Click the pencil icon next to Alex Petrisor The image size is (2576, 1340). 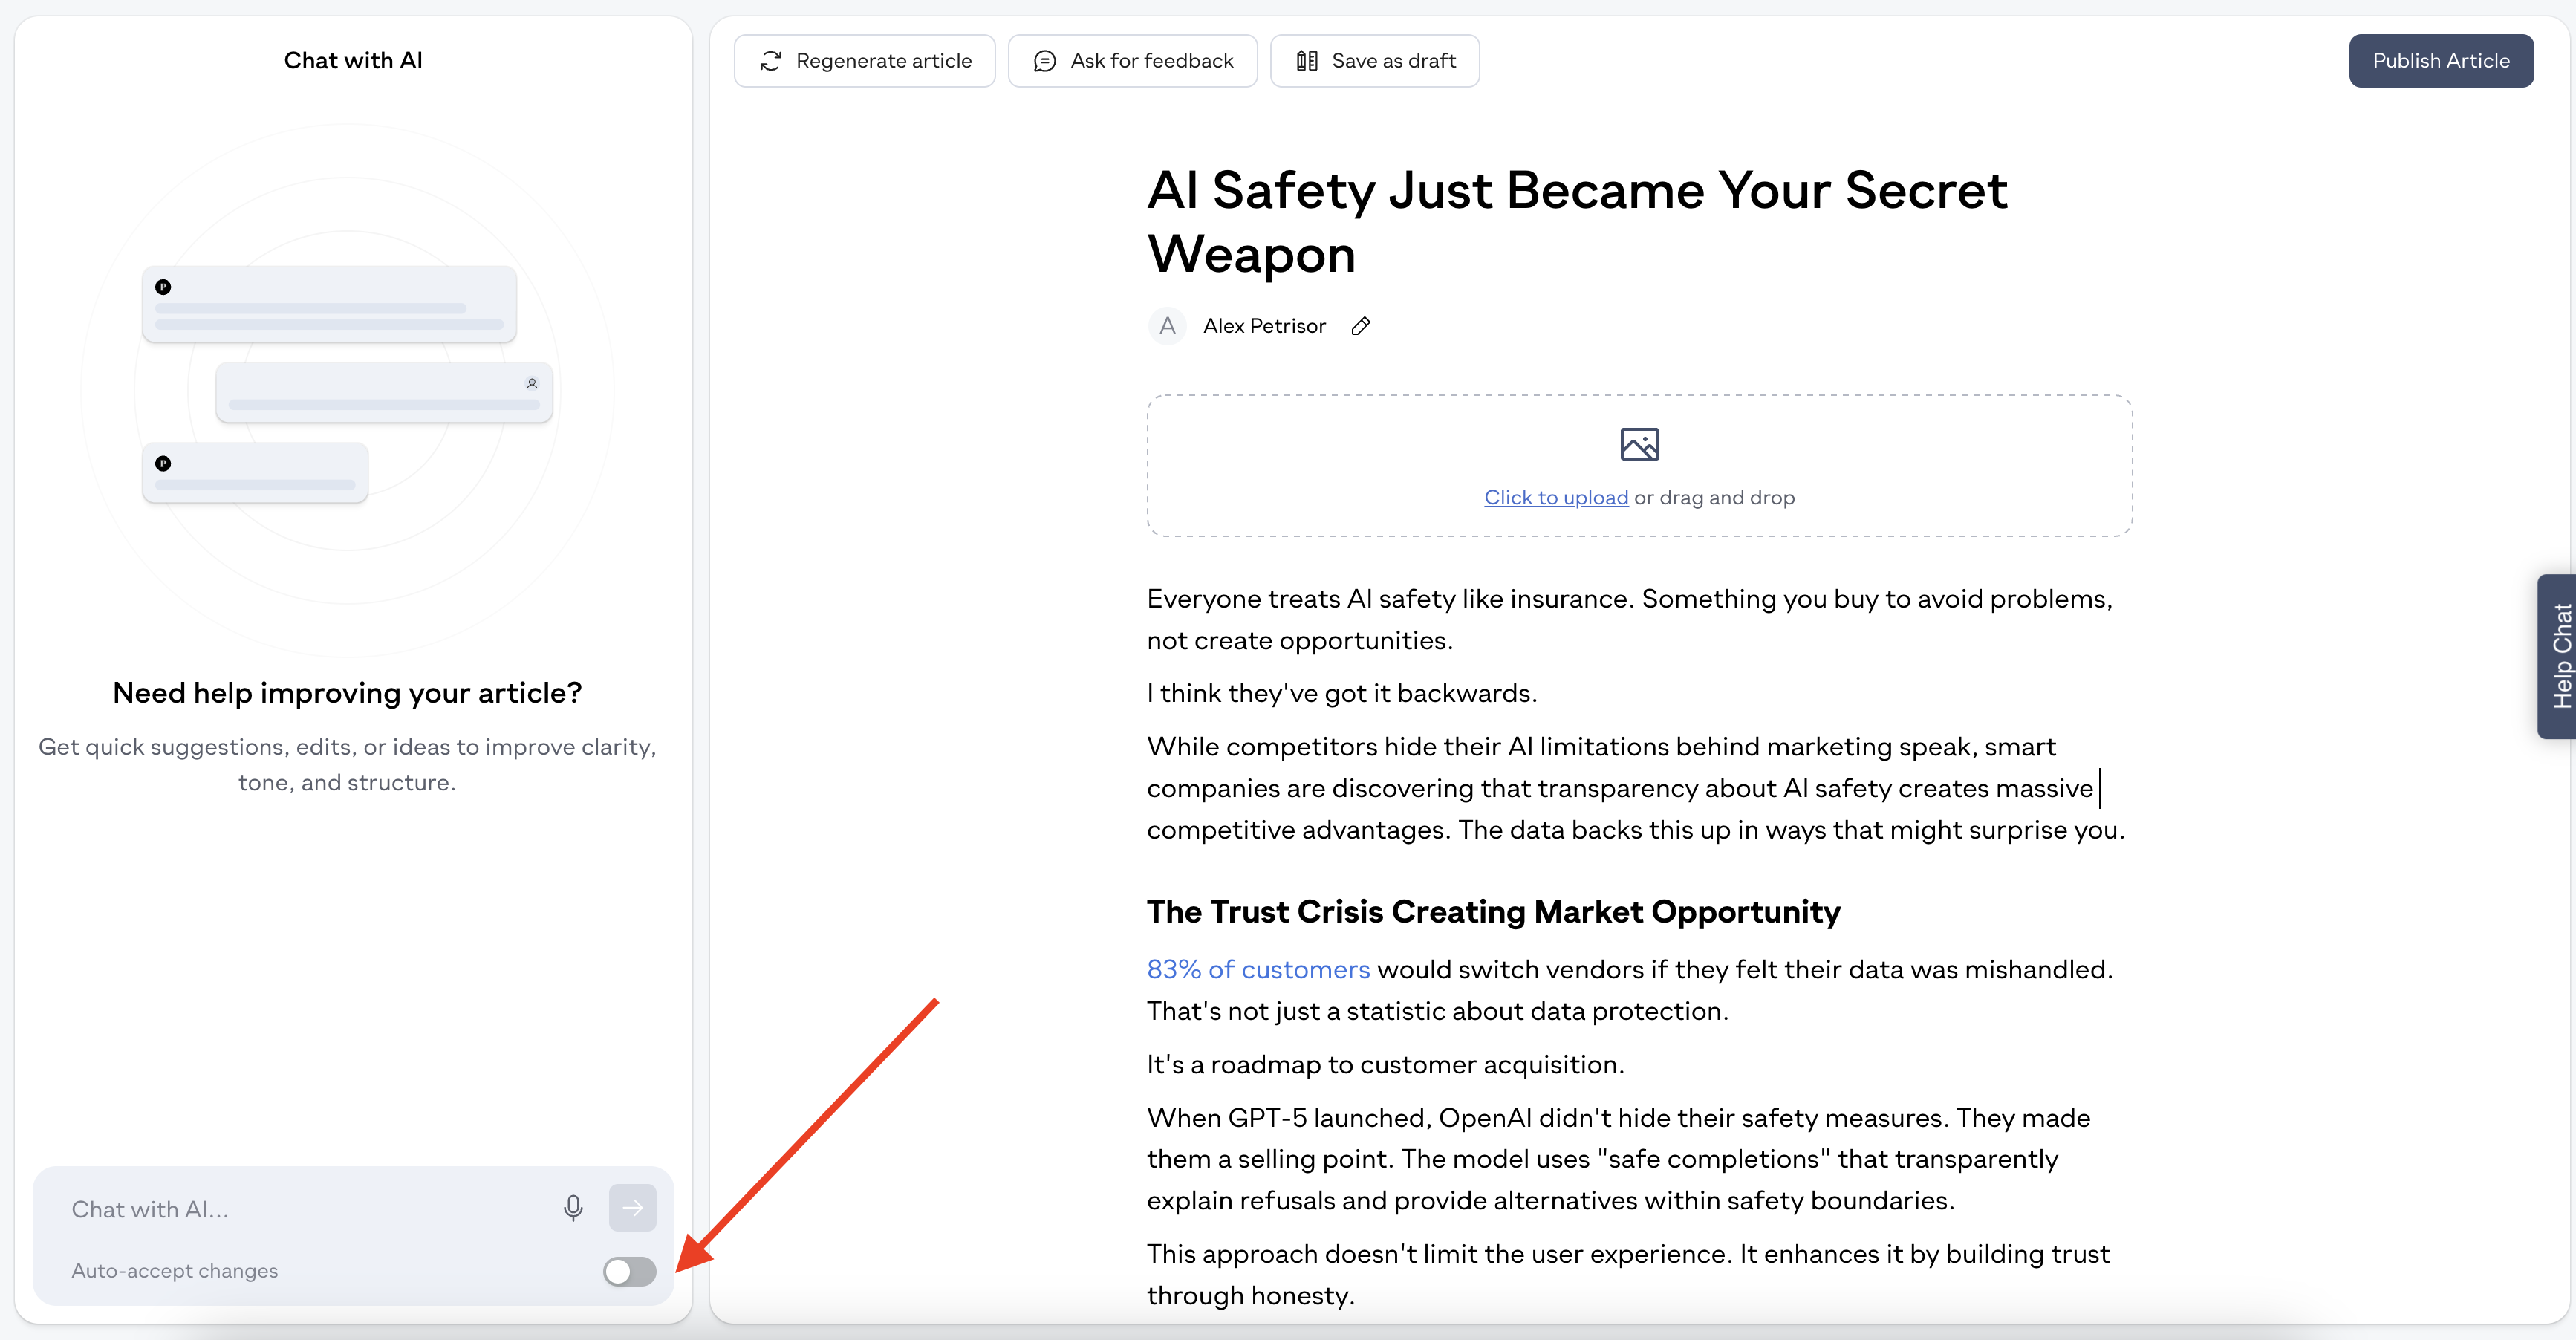point(1360,326)
